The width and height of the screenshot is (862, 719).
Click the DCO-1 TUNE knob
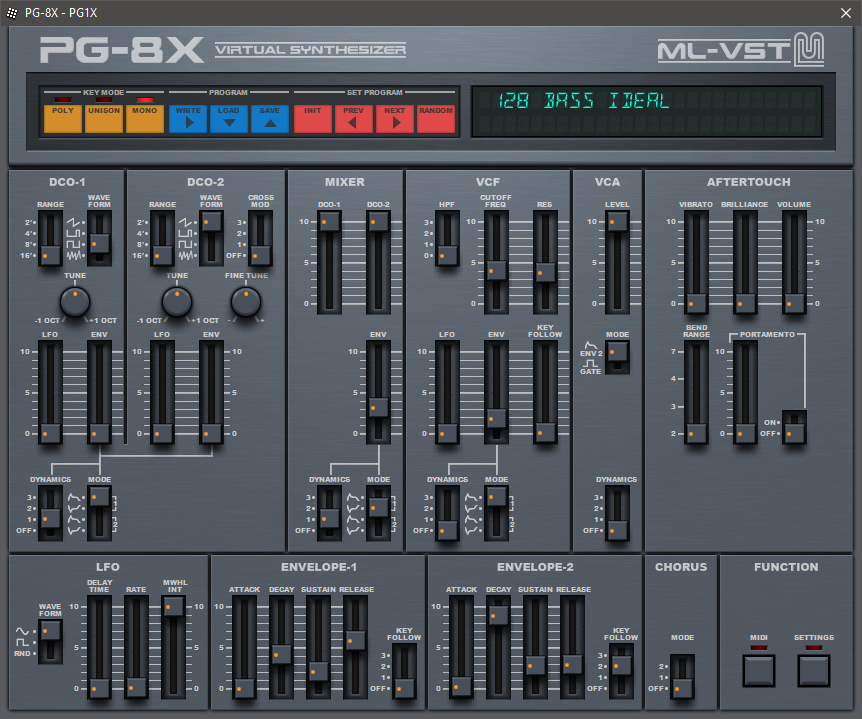pyautogui.click(x=75, y=302)
